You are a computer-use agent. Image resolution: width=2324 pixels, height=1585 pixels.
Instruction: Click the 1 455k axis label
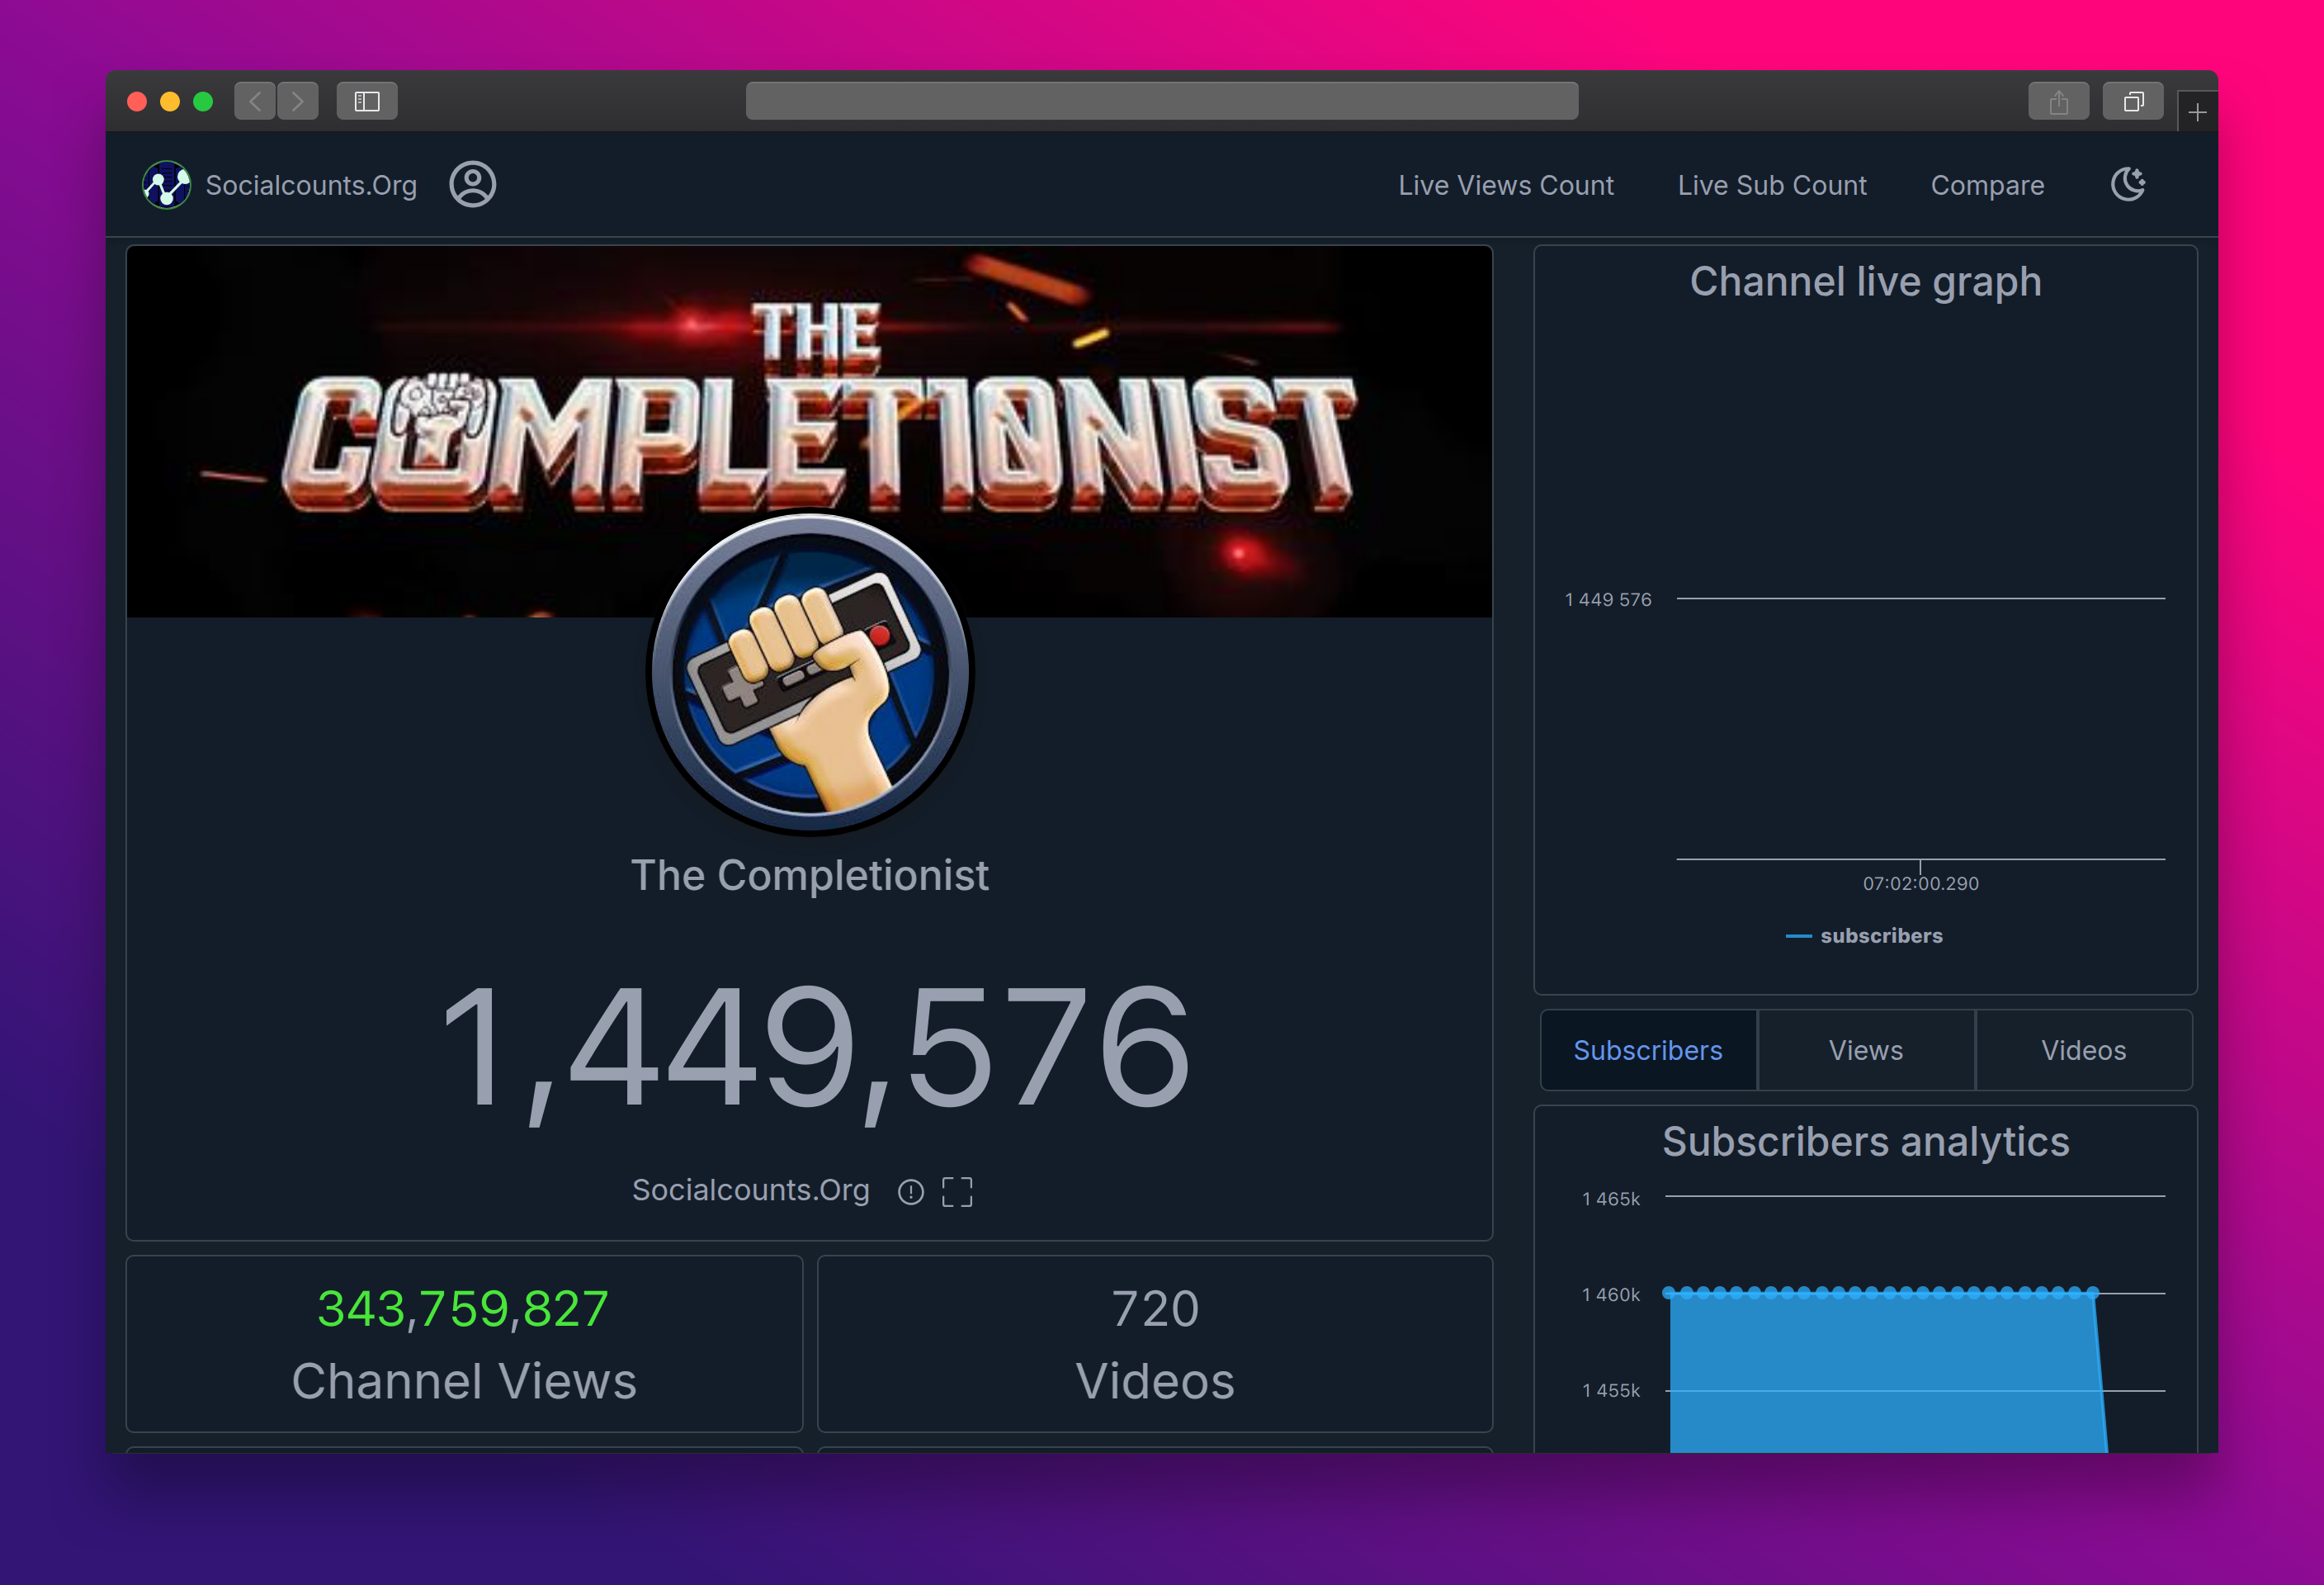(x=1611, y=1391)
